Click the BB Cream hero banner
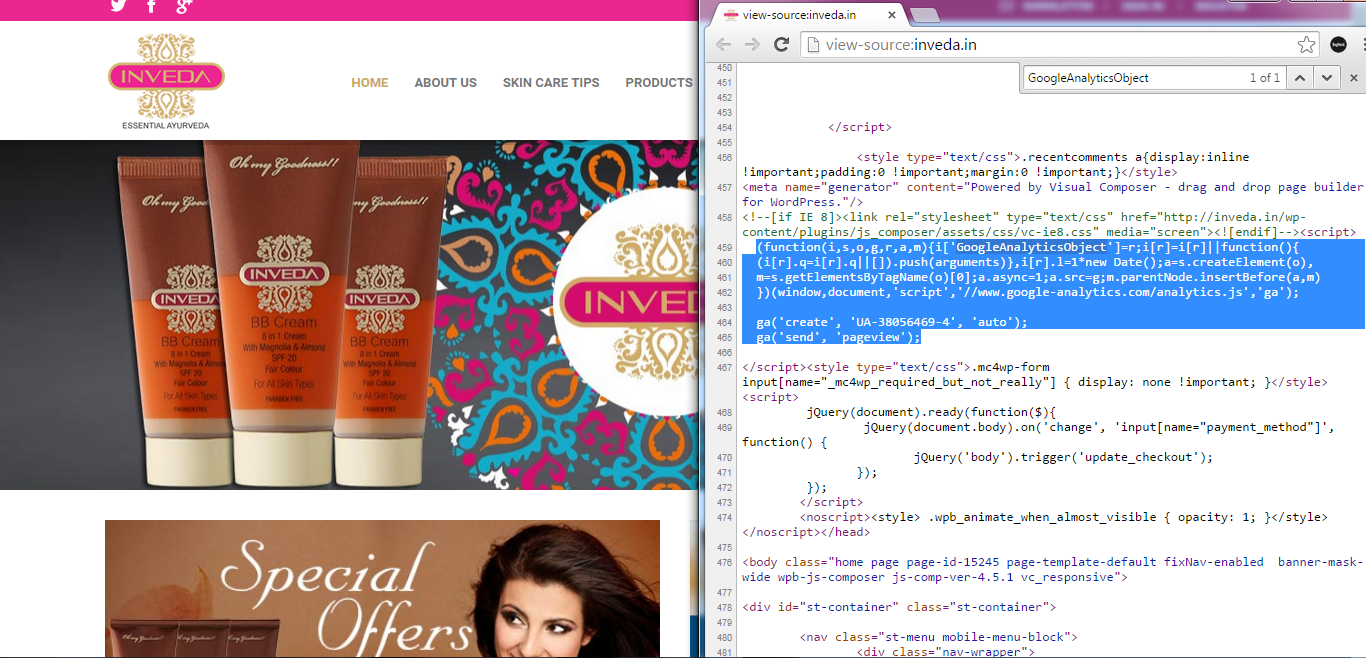 click(349, 315)
